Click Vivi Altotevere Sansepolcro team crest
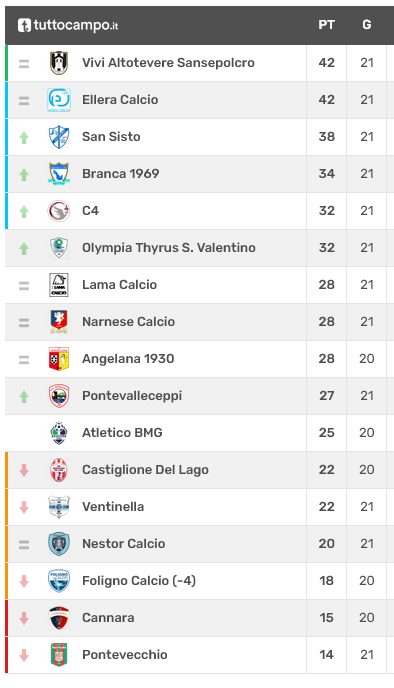394x688 pixels. (x=59, y=63)
